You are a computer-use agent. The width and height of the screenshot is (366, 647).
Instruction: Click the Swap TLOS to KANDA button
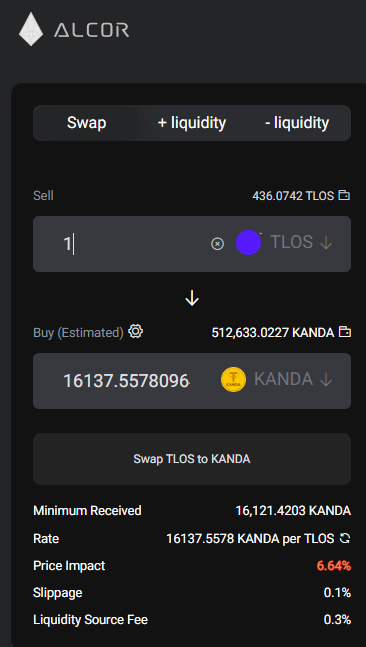tap(192, 459)
